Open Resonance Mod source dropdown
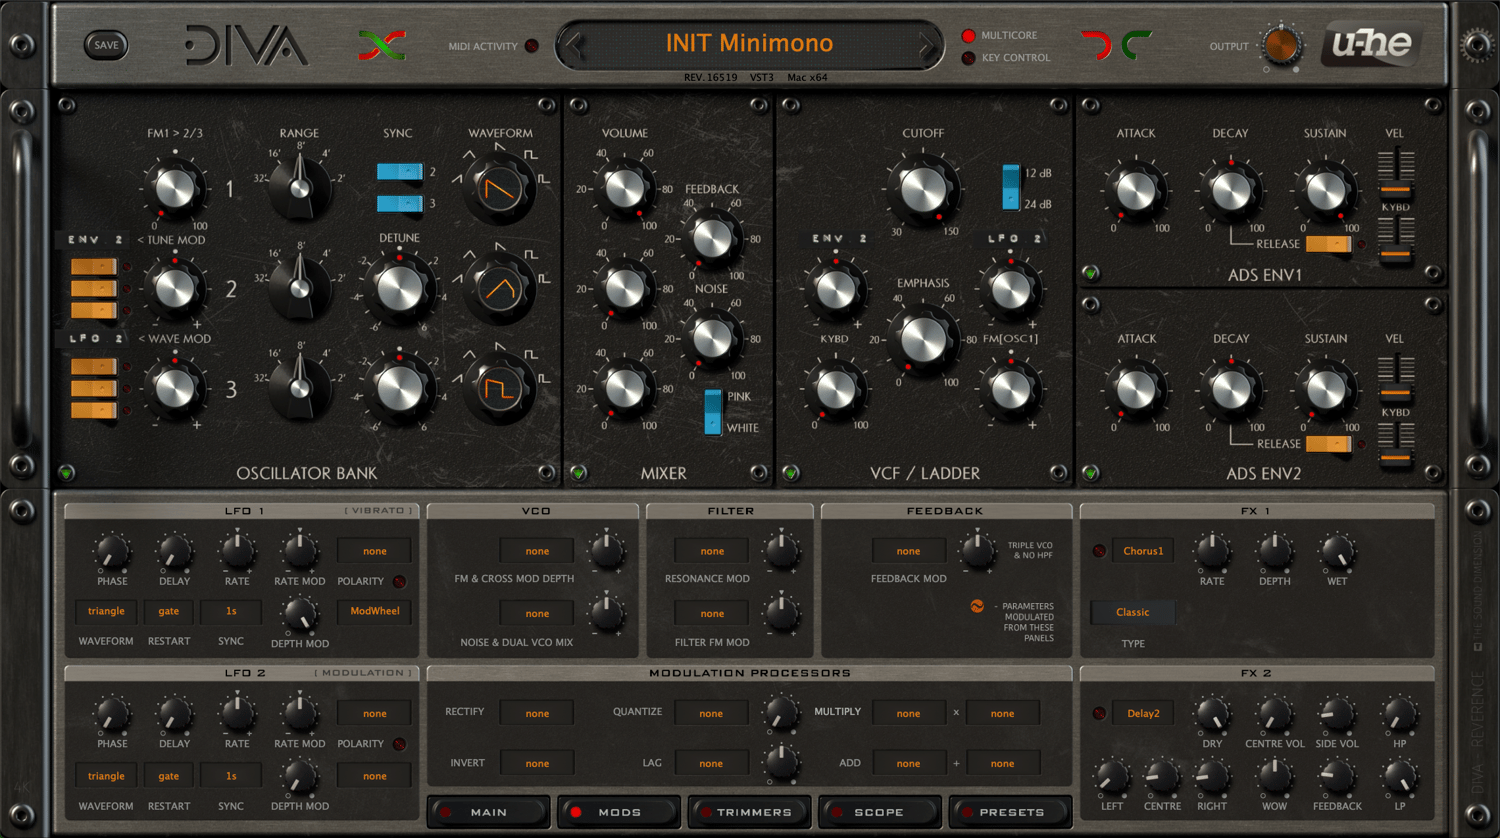Viewport: 1500px width, 838px height. tap(712, 551)
